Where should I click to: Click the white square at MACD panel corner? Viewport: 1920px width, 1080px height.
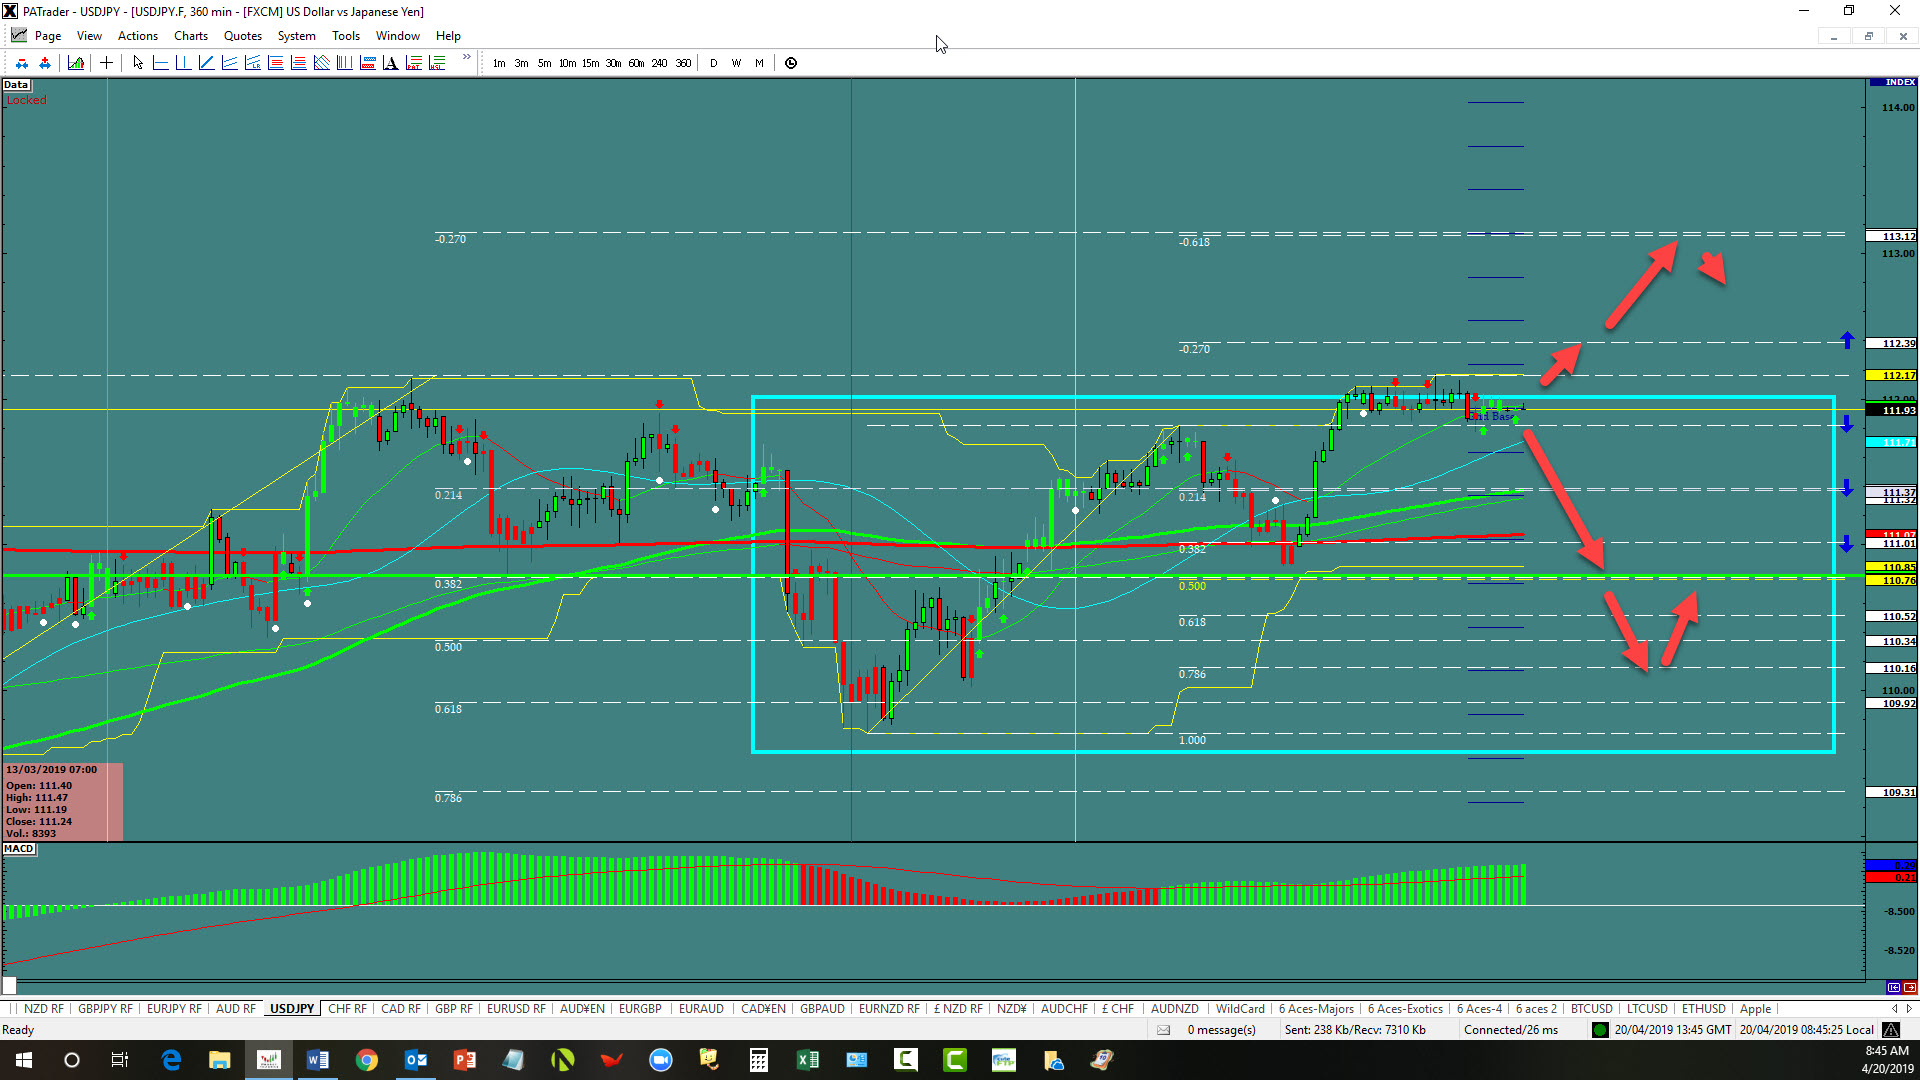tap(10, 985)
